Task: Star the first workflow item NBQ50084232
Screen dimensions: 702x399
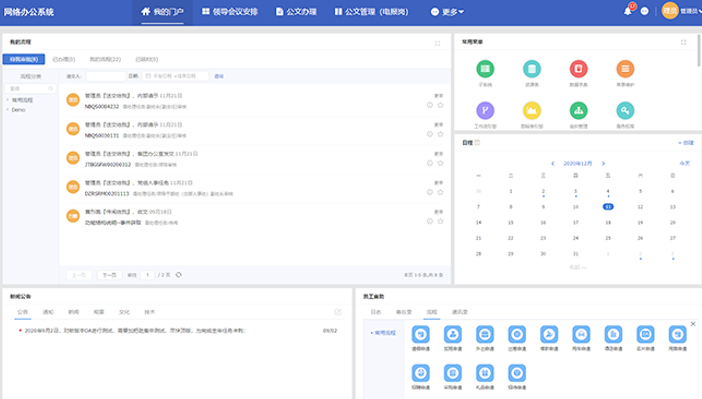Action: click(x=441, y=105)
